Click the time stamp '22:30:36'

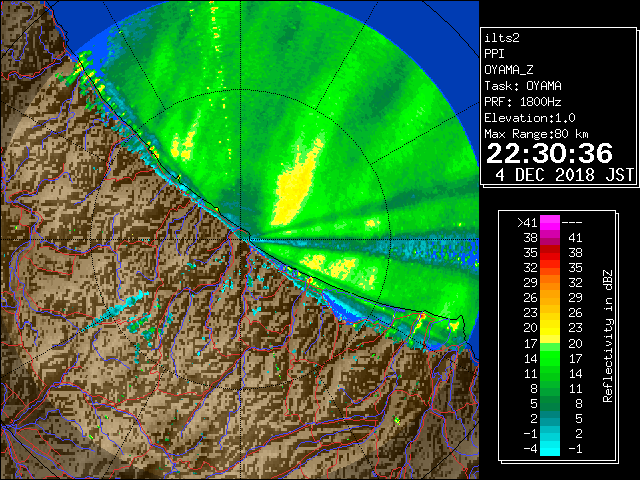(549, 153)
